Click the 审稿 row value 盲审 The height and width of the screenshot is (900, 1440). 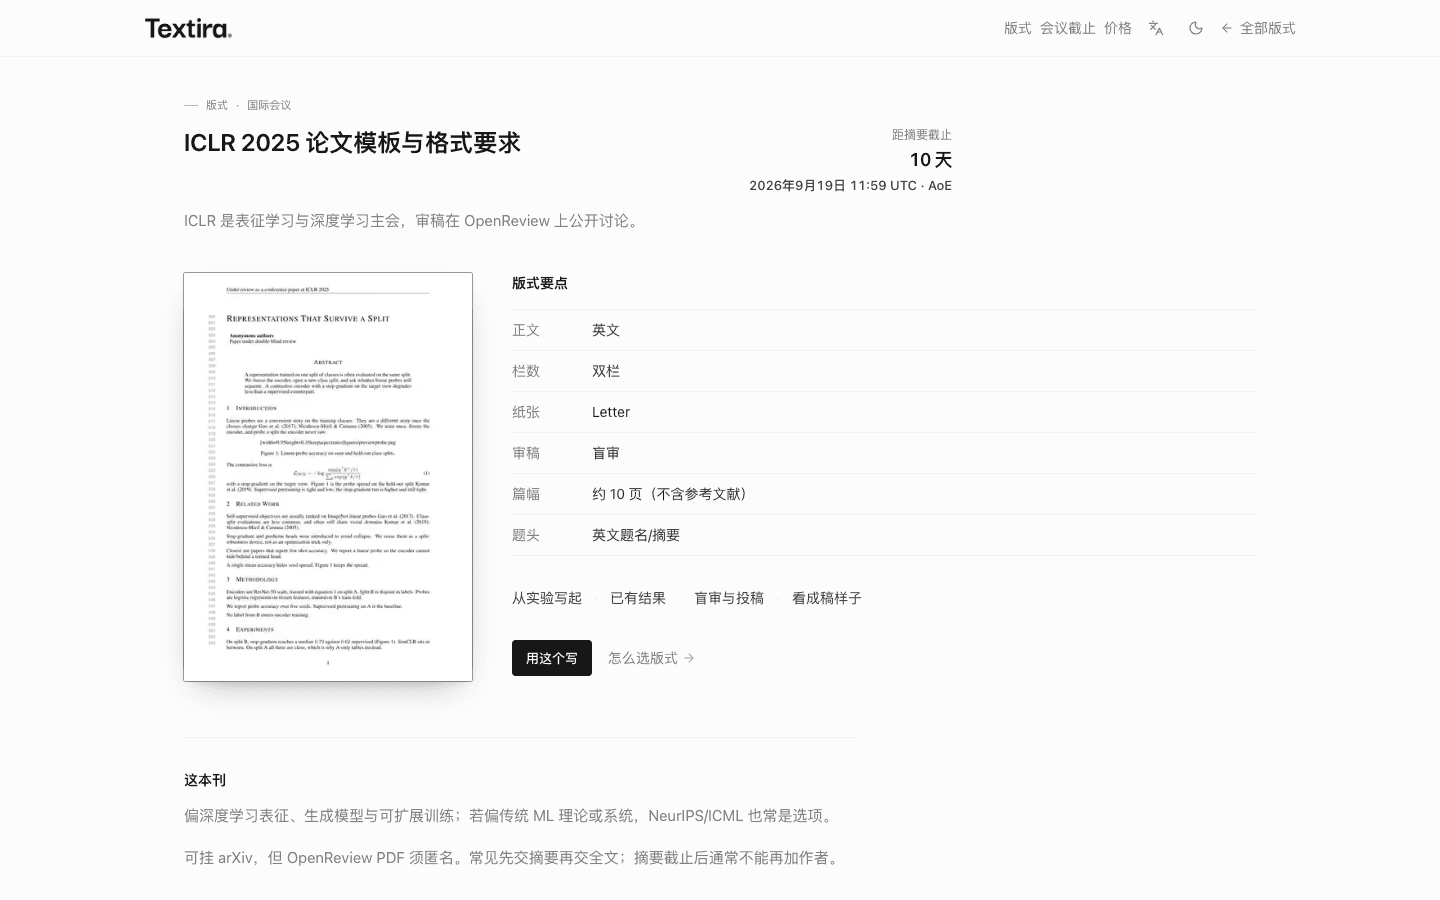point(606,453)
